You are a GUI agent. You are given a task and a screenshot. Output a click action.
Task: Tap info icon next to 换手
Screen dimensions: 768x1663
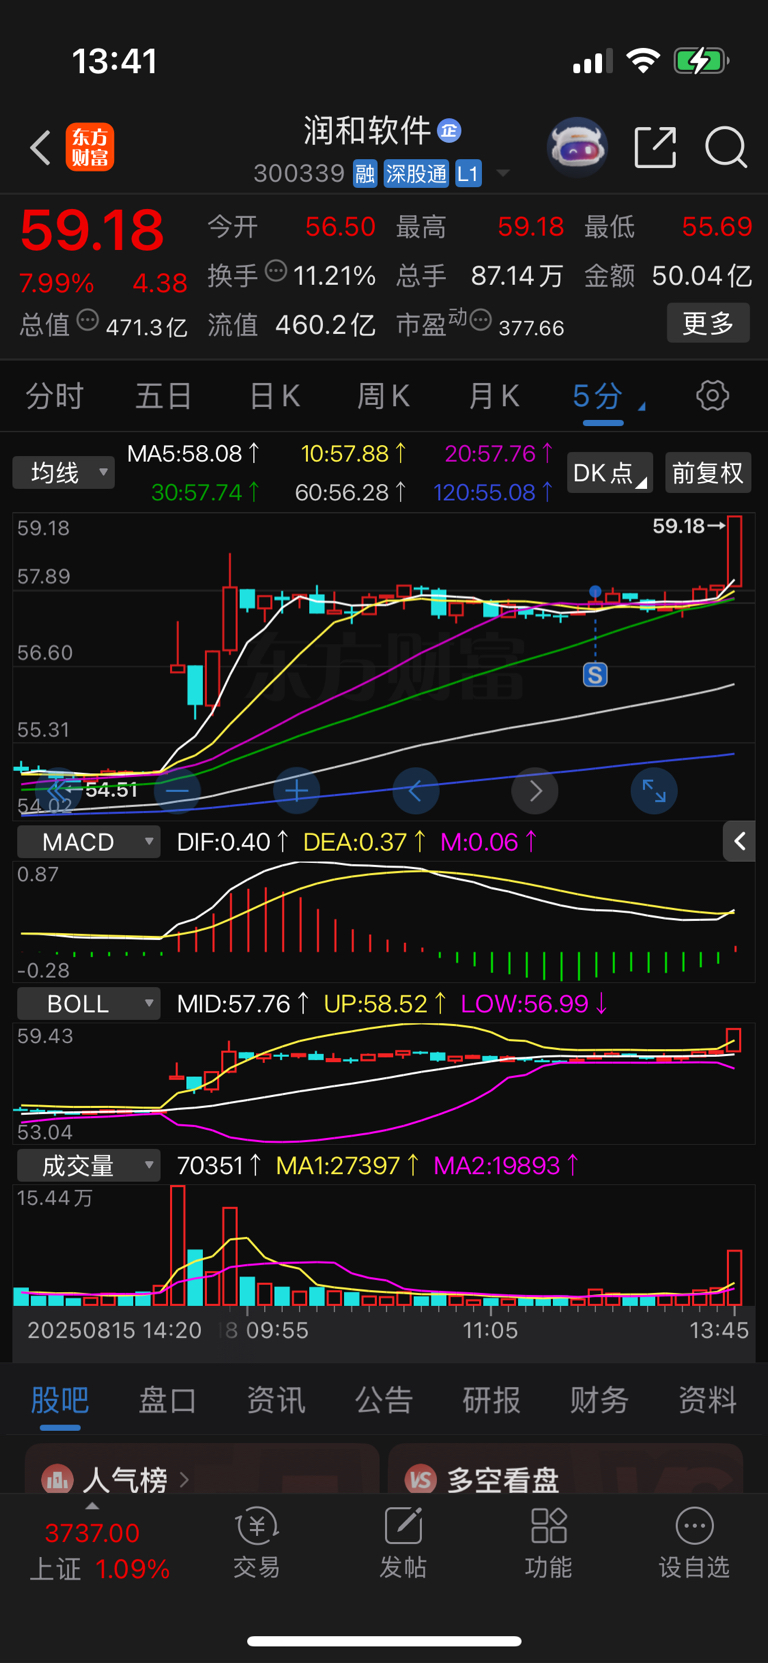click(276, 271)
